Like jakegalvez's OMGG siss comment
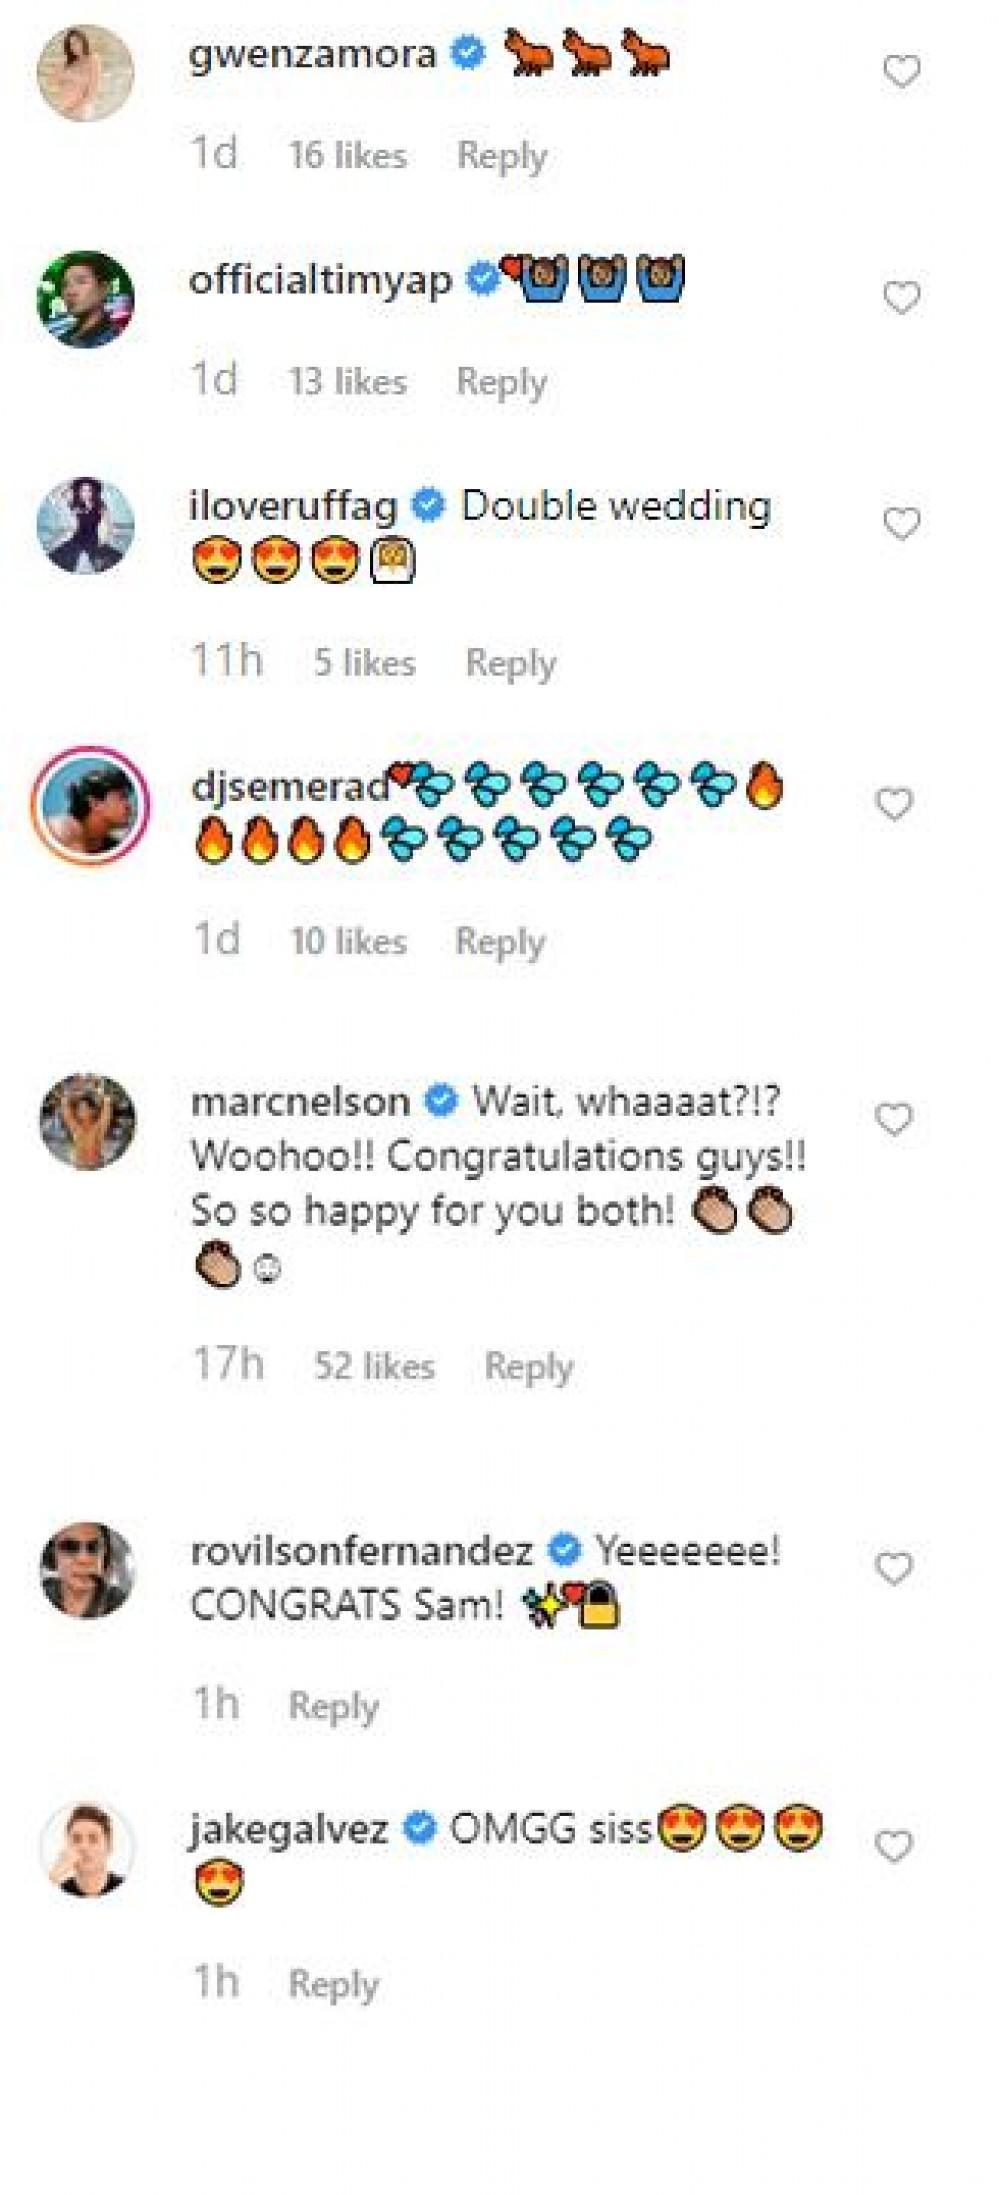Image resolution: width=1000 pixels, height=2195 pixels. click(893, 1846)
